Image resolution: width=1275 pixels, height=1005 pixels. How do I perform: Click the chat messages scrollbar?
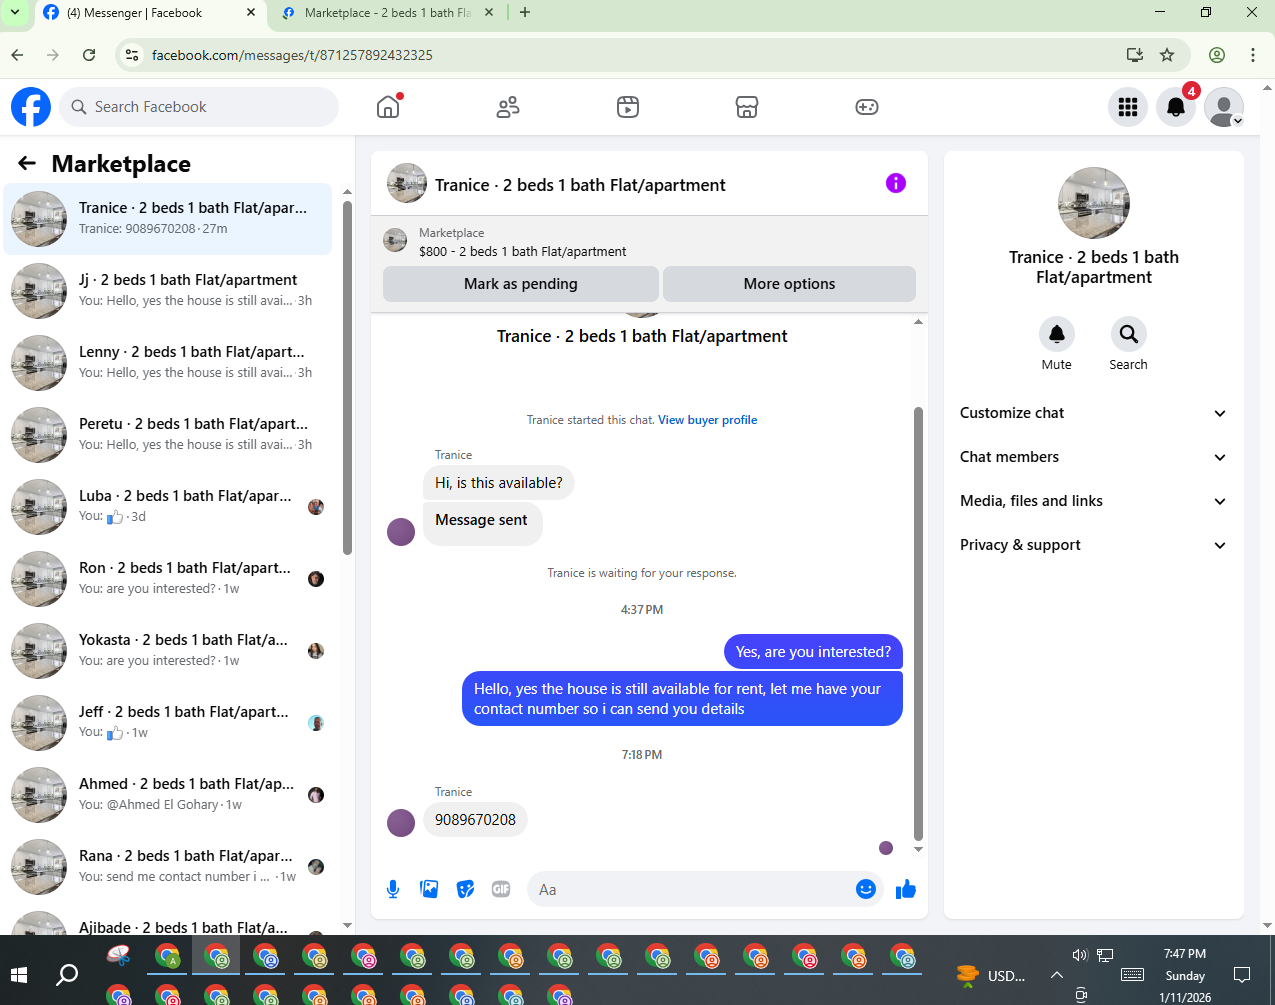coord(918,624)
